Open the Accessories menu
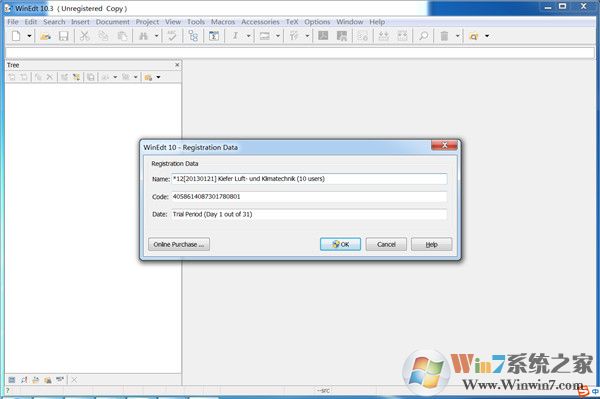 (x=260, y=22)
